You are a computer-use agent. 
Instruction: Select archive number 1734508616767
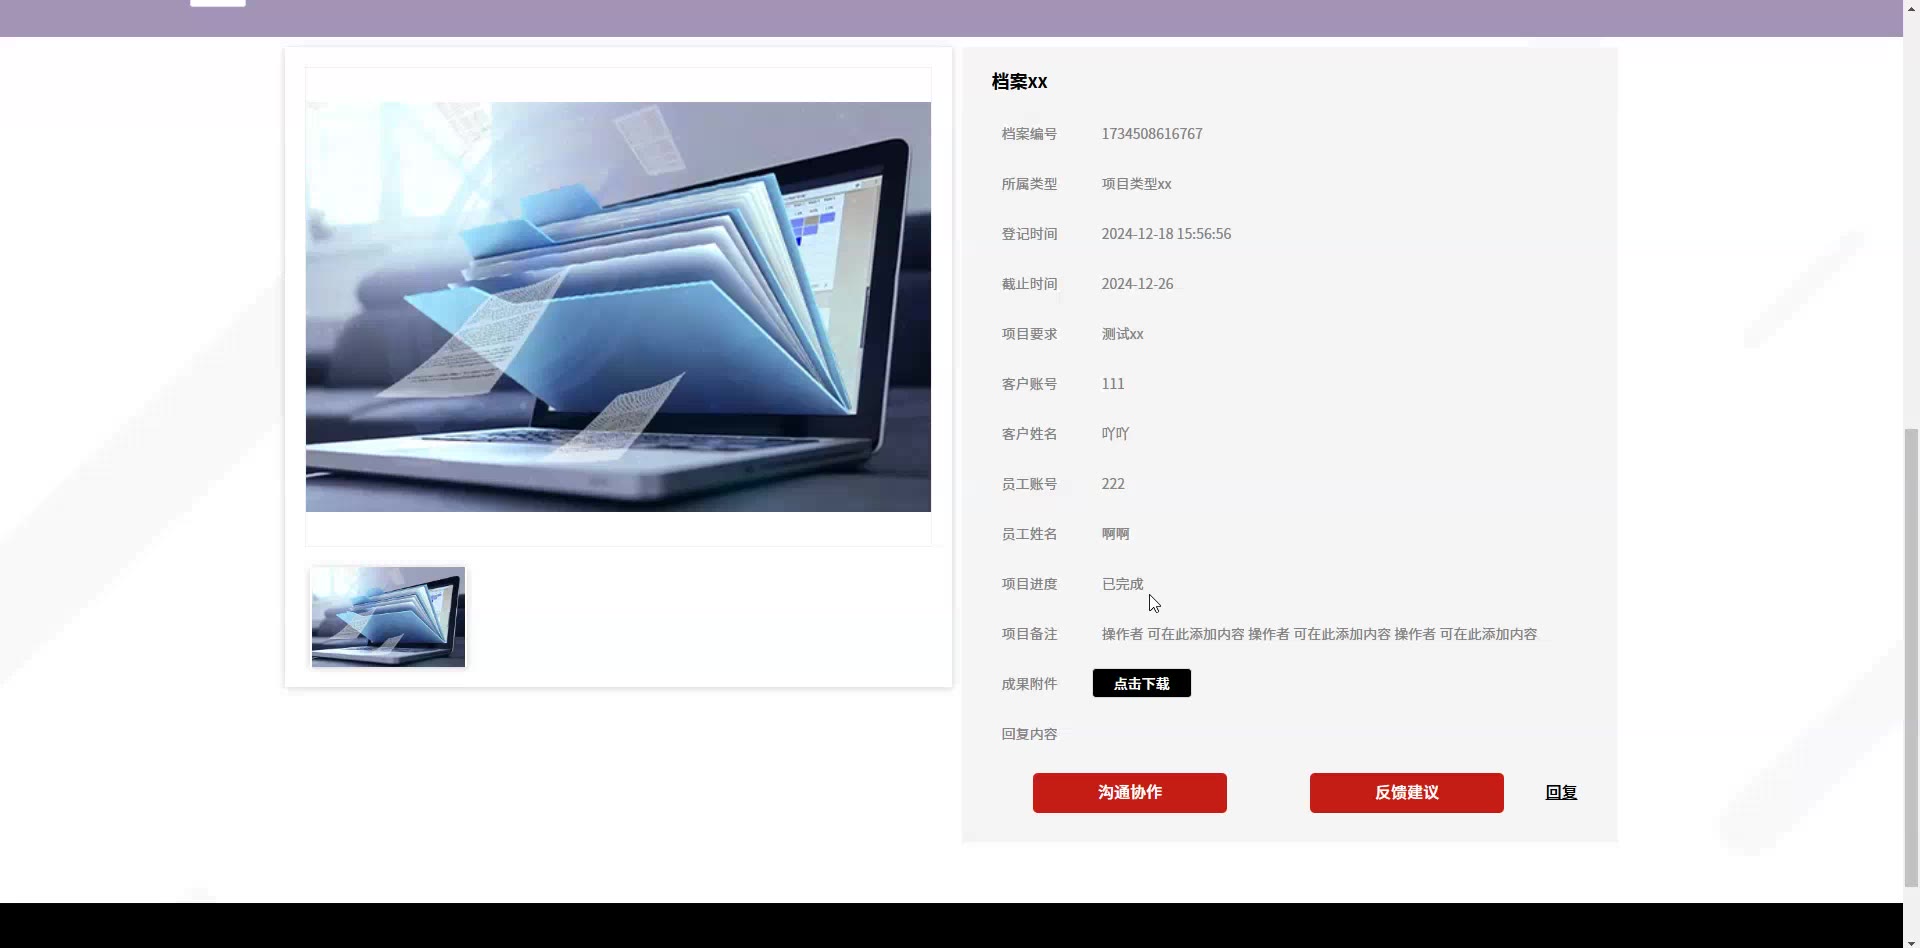(x=1152, y=134)
